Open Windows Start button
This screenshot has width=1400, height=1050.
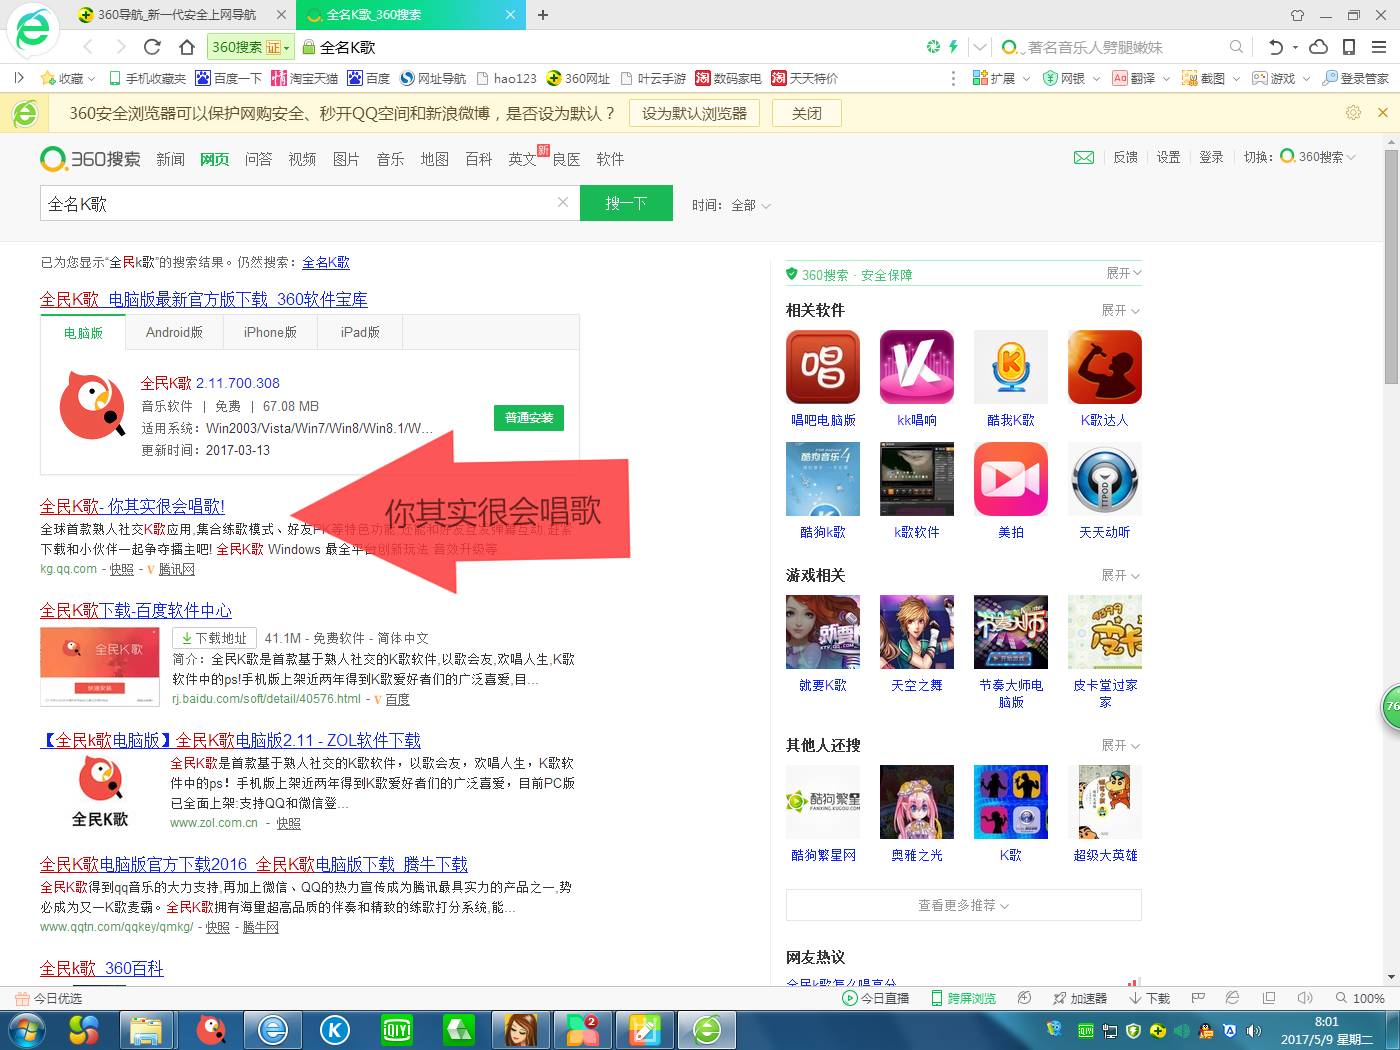[27, 1029]
